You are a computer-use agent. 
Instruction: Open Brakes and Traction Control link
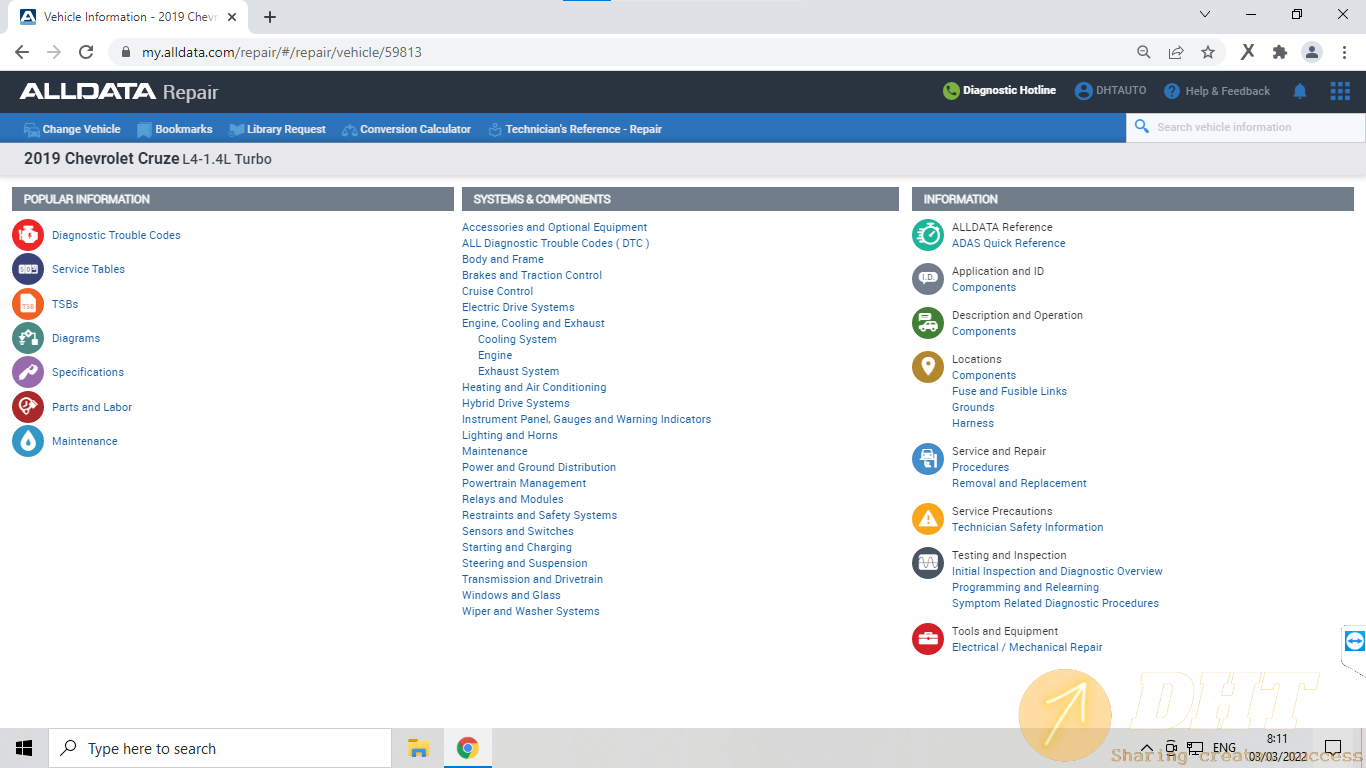pos(532,275)
